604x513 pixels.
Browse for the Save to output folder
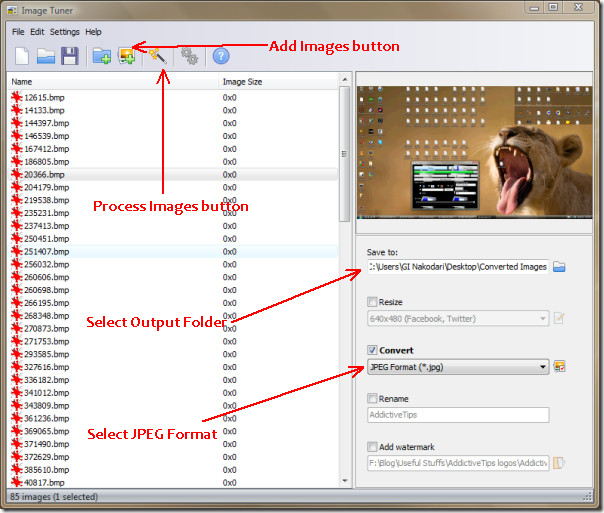pyautogui.click(x=560, y=267)
